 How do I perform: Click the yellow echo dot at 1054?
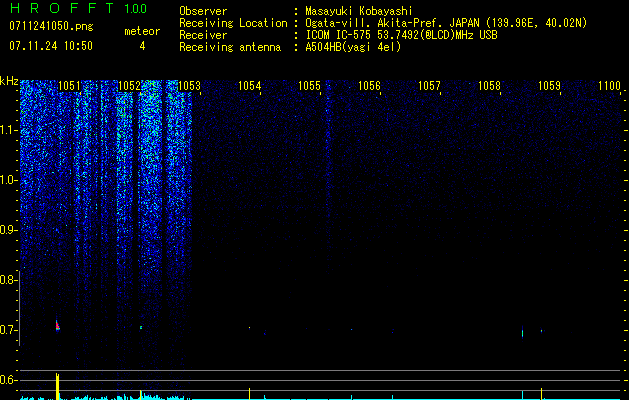click(250, 328)
